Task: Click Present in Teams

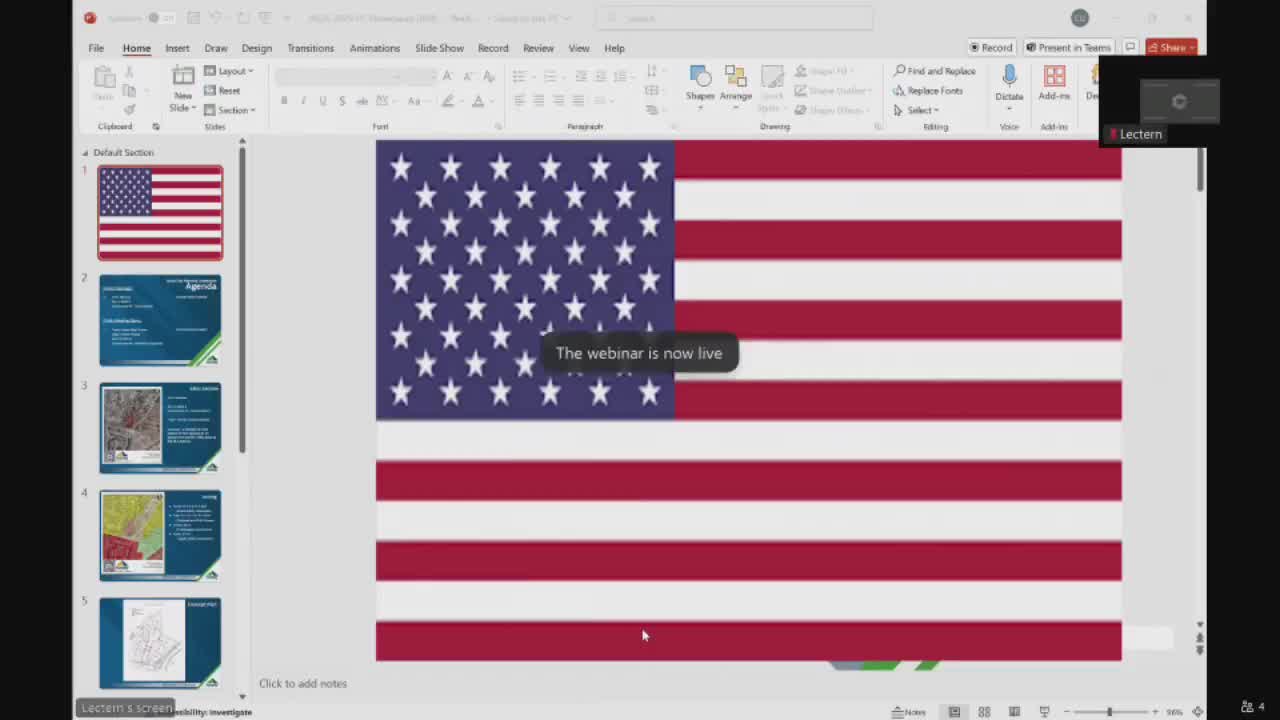Action: (1069, 47)
